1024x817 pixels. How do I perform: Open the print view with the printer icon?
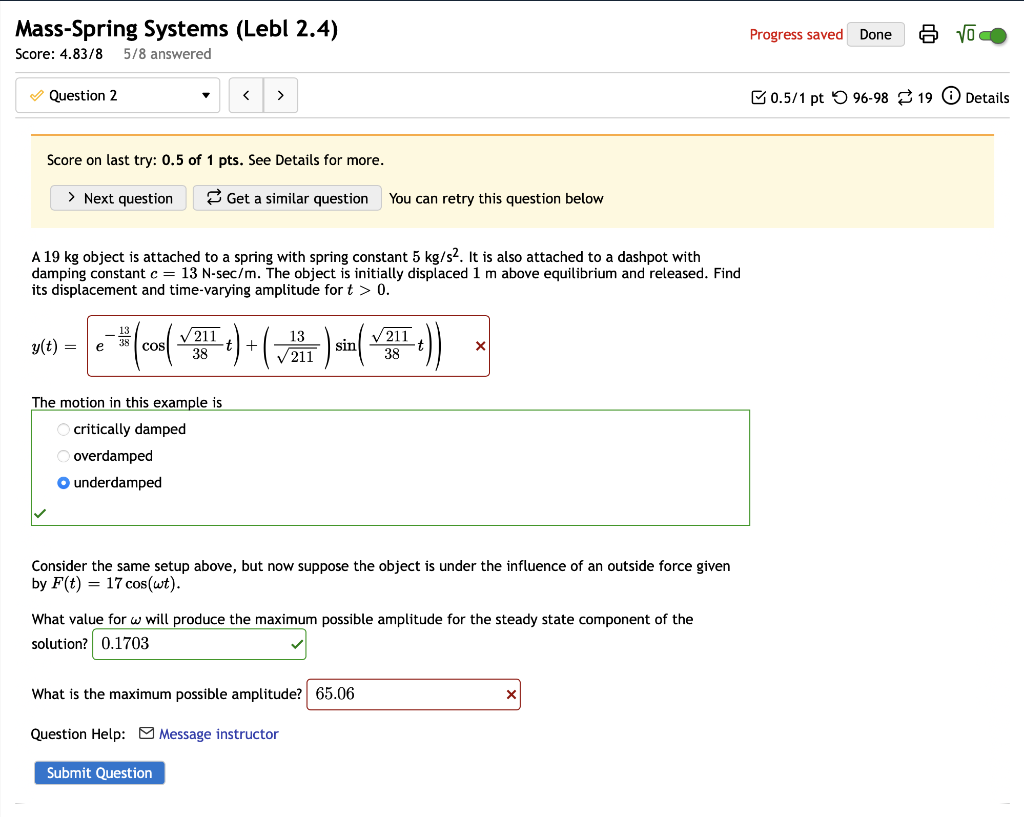[929, 33]
